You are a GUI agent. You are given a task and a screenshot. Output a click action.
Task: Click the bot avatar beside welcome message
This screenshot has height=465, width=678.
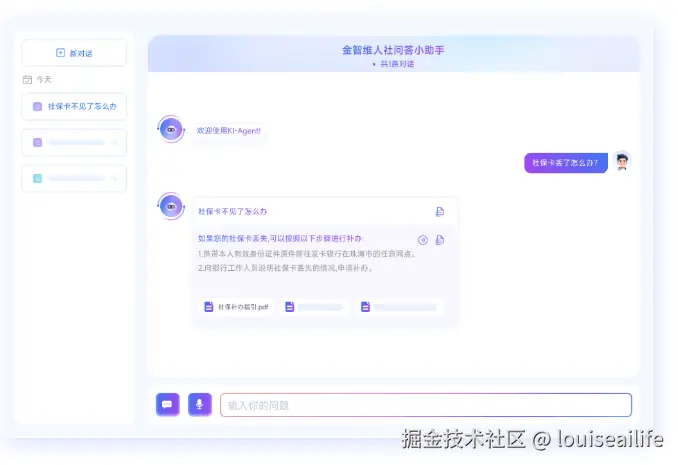point(171,129)
